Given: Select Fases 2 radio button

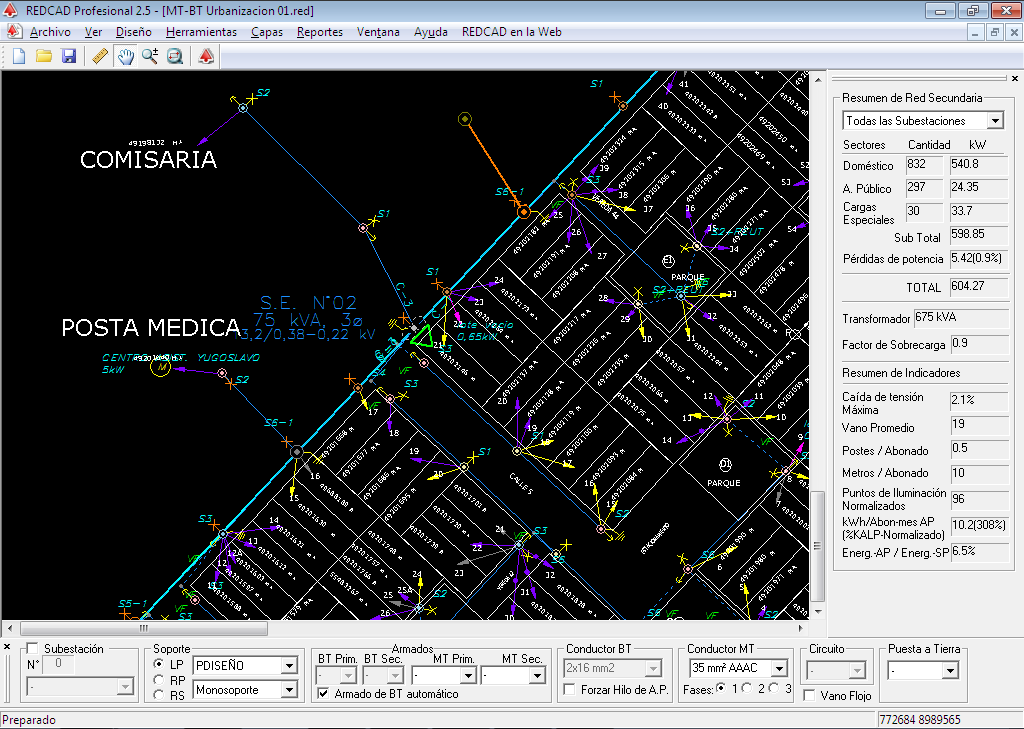Looking at the screenshot, I should click(x=748, y=688).
